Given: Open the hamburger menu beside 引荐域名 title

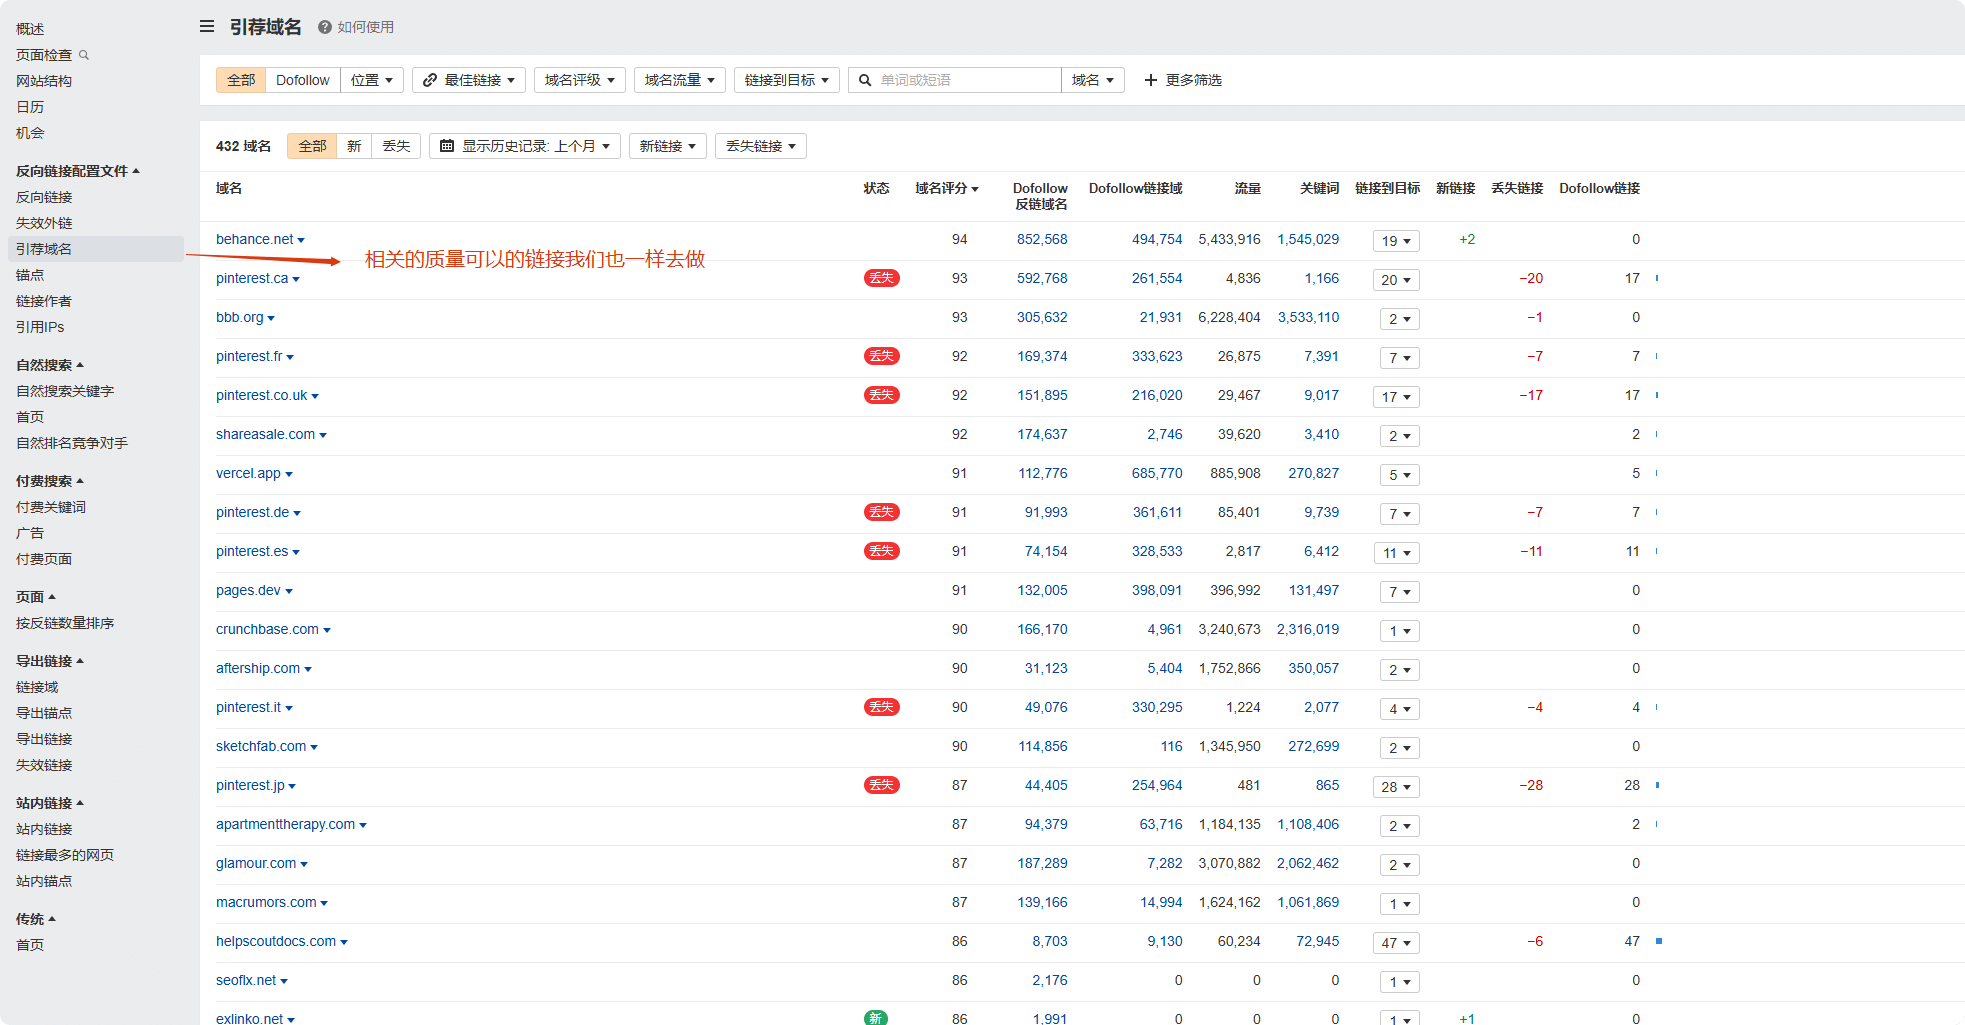Looking at the screenshot, I should click(x=206, y=27).
